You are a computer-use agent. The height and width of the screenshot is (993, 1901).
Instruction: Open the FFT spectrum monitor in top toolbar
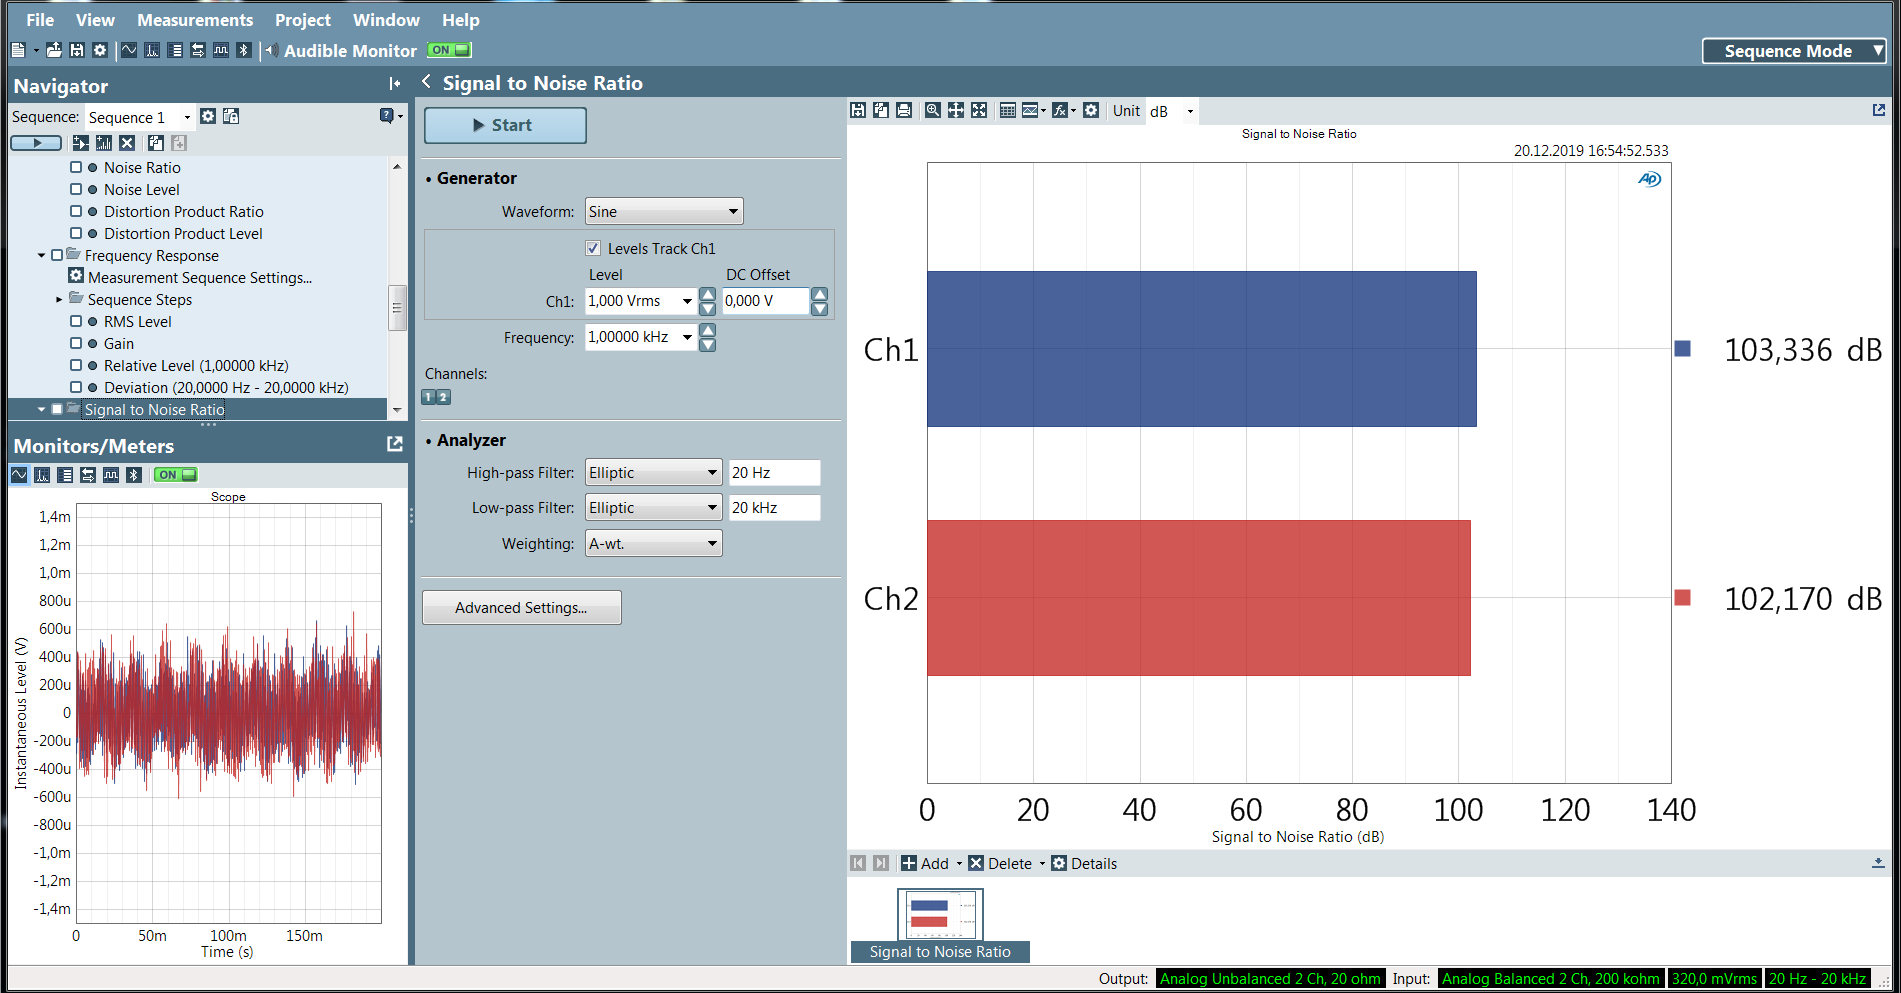tap(152, 50)
